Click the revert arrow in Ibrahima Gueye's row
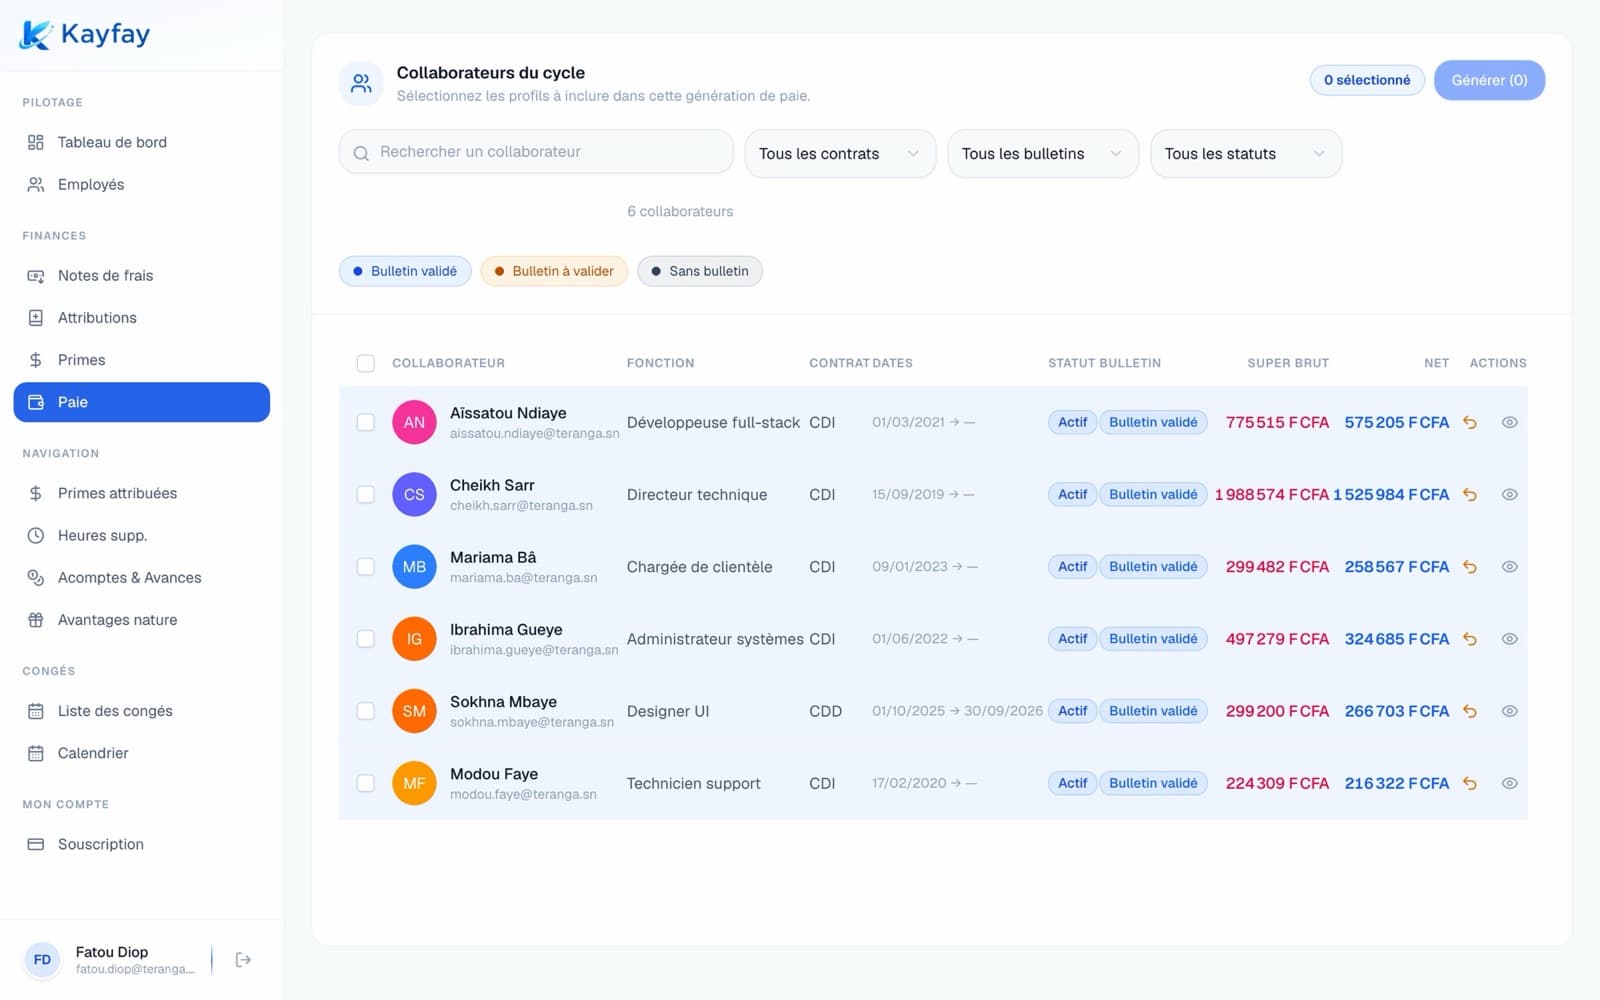1600x1000 pixels. click(1470, 638)
